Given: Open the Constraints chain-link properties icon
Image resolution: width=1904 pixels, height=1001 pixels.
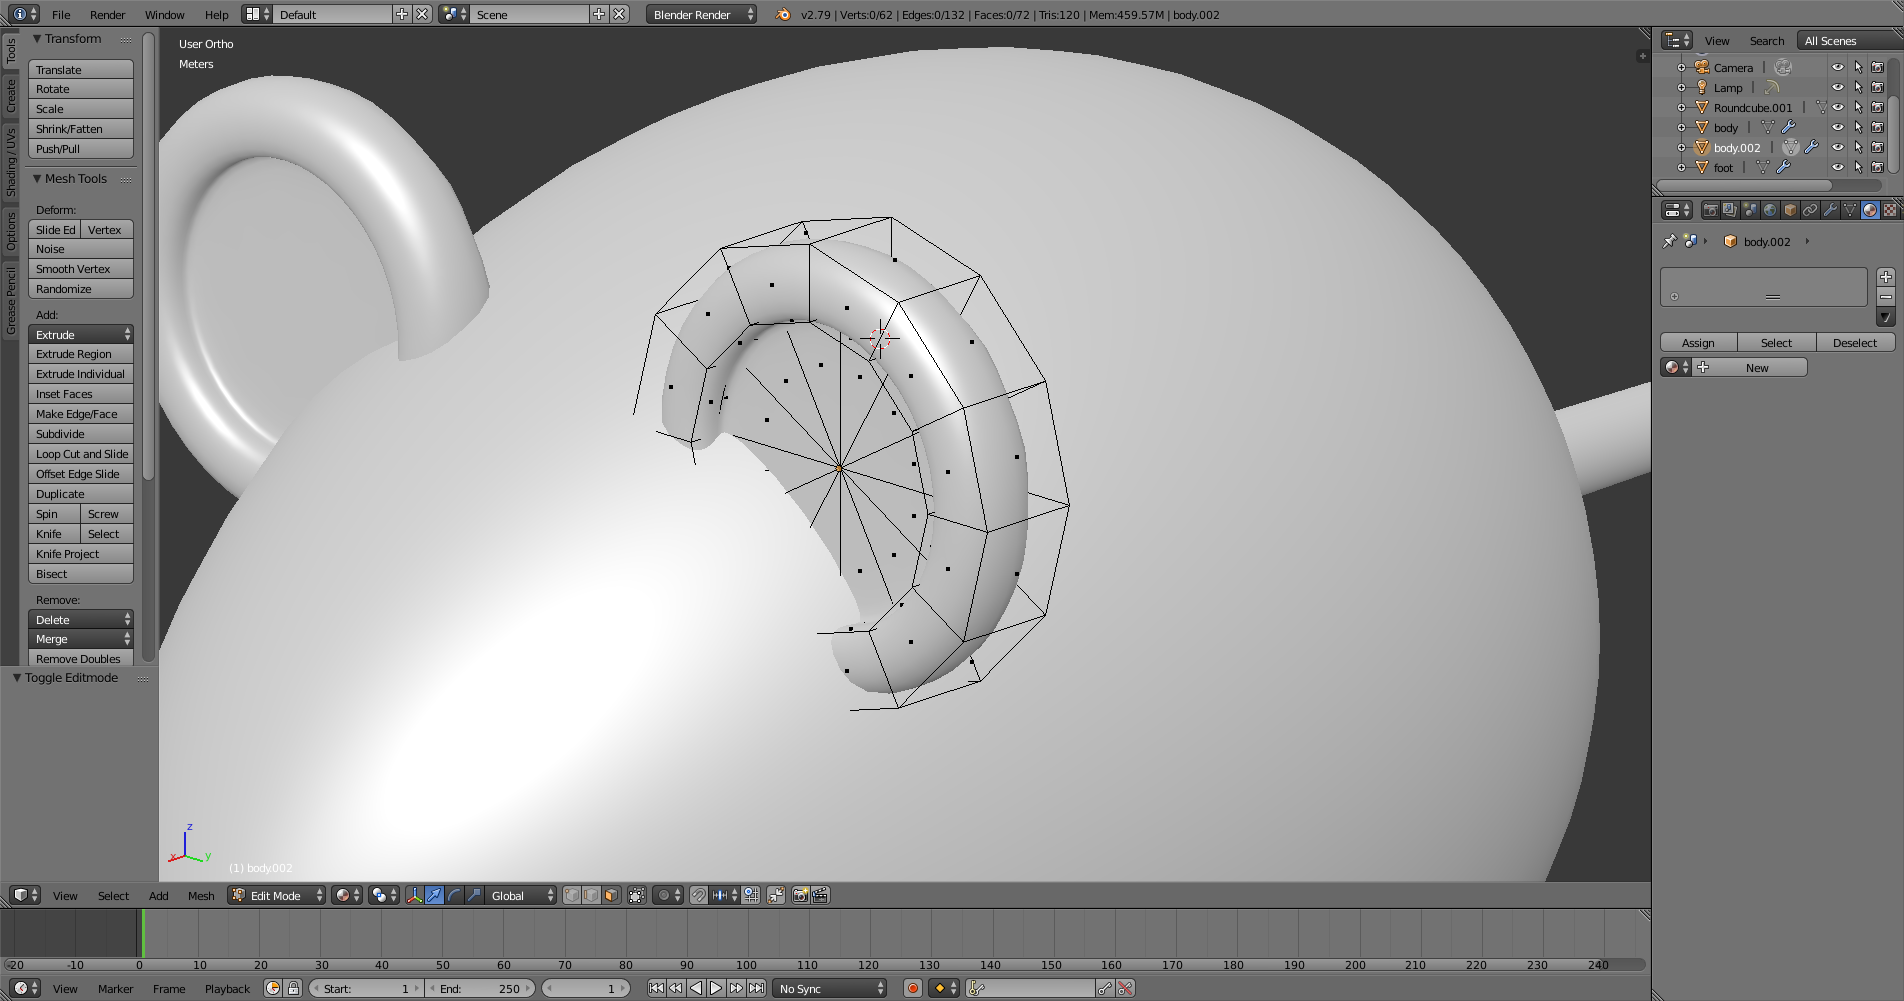Looking at the screenshot, I should click(x=1810, y=210).
